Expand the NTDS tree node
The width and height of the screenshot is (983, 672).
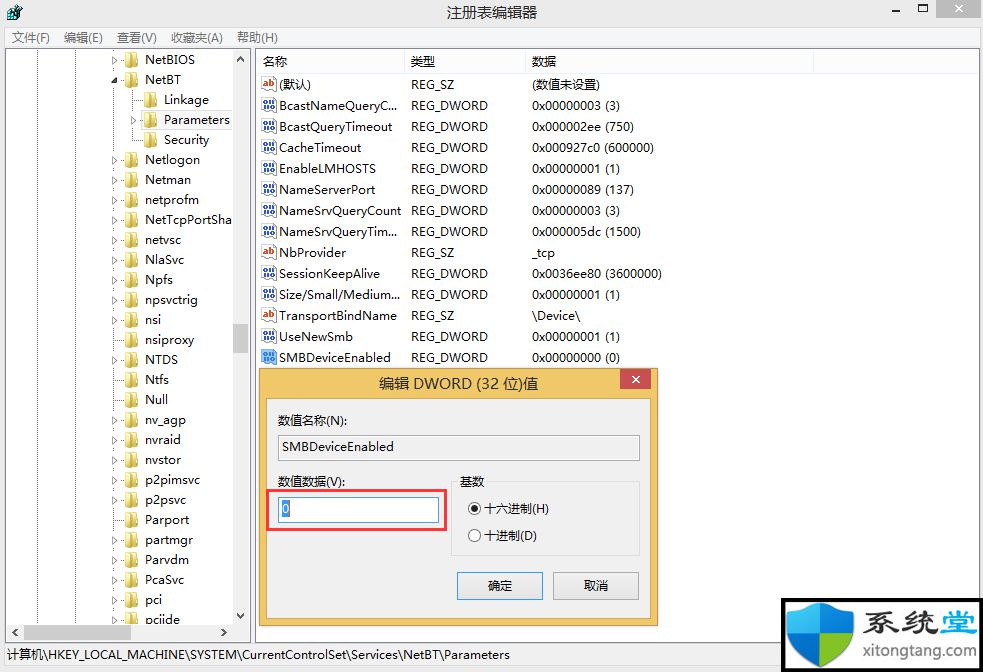(x=114, y=360)
